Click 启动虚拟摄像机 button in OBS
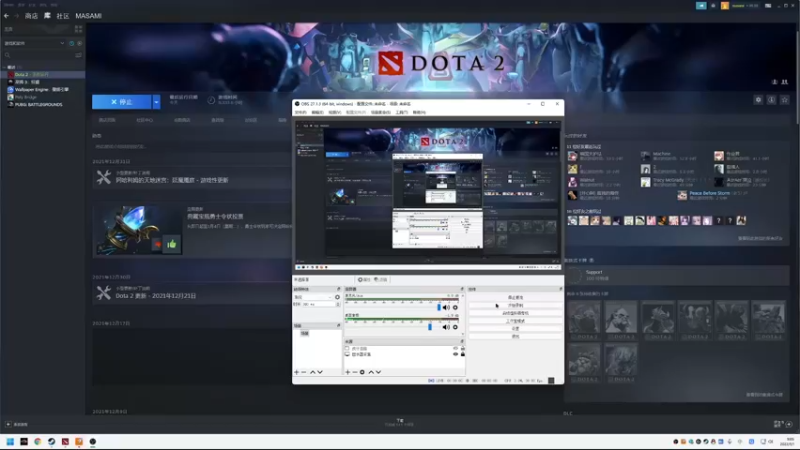800x450 pixels. click(515, 313)
